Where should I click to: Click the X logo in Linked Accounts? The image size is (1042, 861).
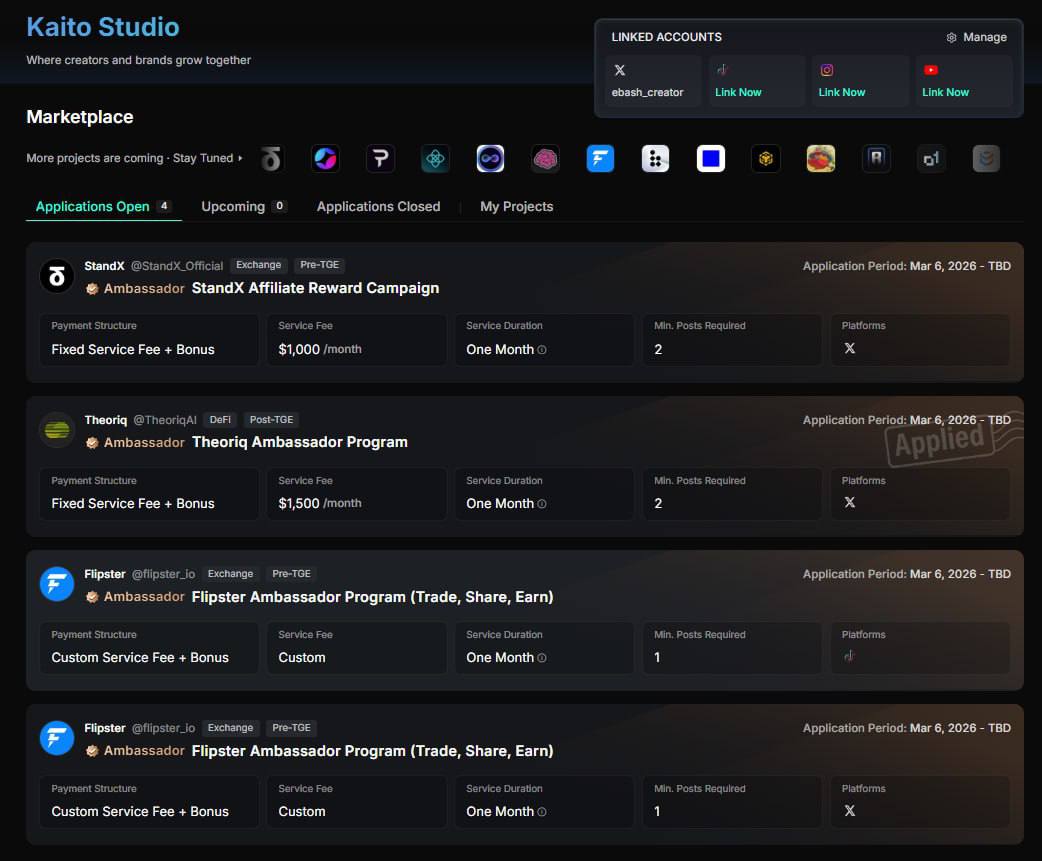pyautogui.click(x=620, y=70)
